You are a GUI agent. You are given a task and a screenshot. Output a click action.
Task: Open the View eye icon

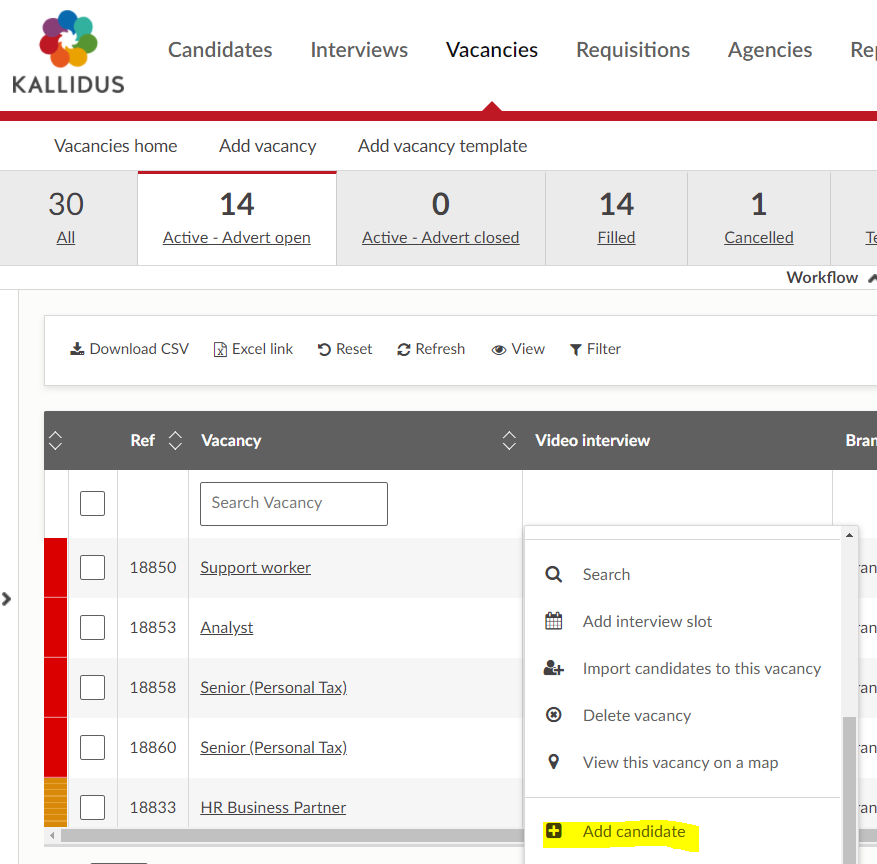(499, 349)
